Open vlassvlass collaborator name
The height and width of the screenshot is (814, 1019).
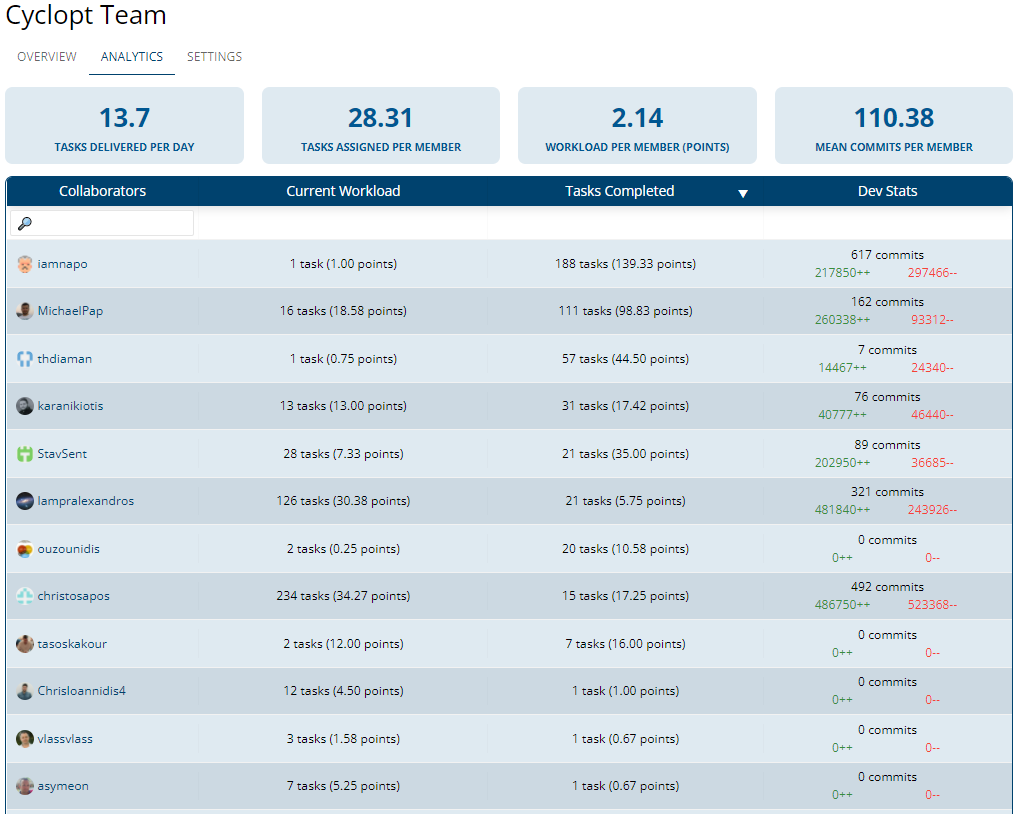point(65,739)
